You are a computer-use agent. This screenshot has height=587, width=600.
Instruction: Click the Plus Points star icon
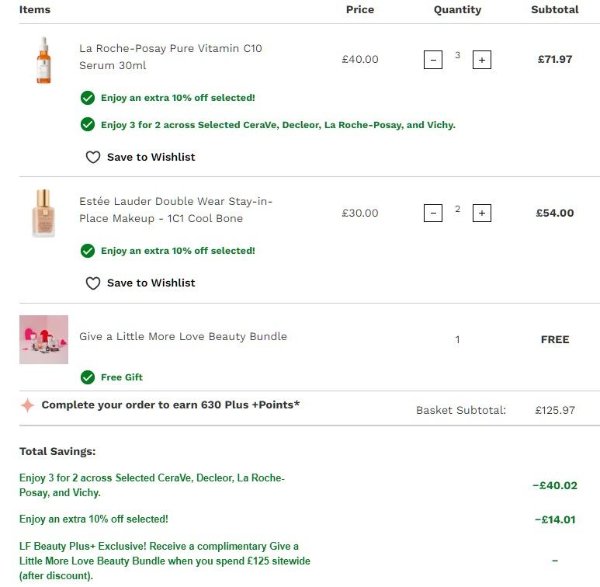[27, 405]
